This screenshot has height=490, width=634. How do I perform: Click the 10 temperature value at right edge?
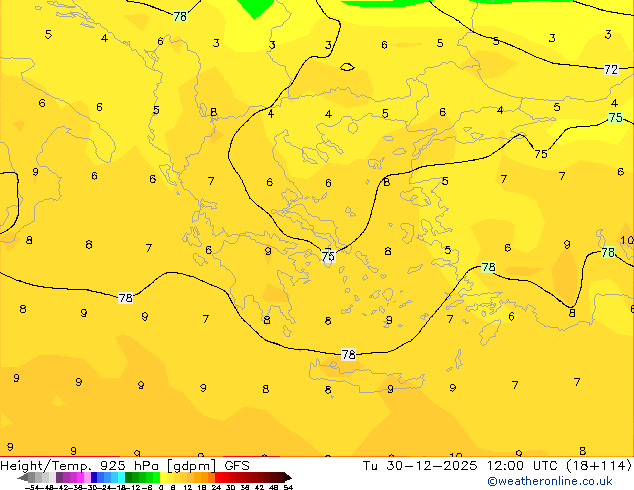[x=626, y=241]
